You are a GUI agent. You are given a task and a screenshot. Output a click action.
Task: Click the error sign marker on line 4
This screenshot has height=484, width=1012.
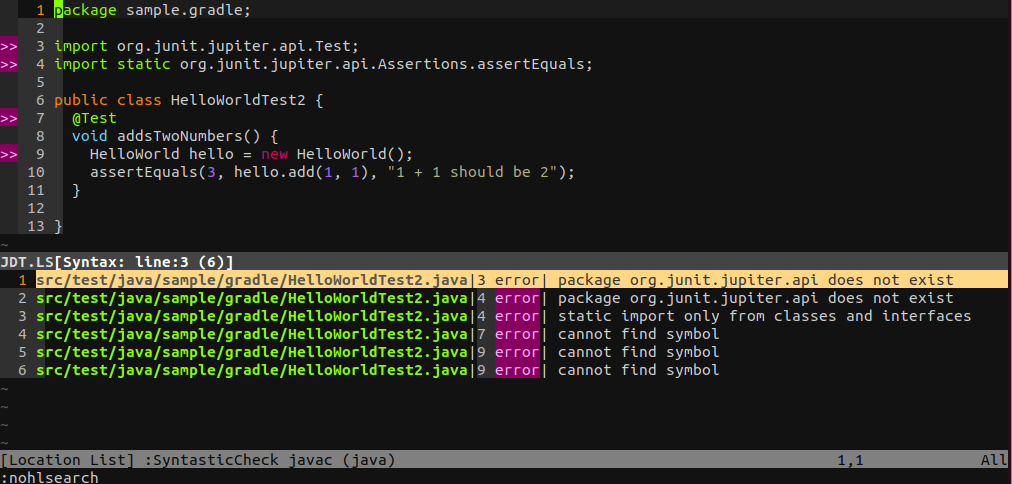click(9, 65)
